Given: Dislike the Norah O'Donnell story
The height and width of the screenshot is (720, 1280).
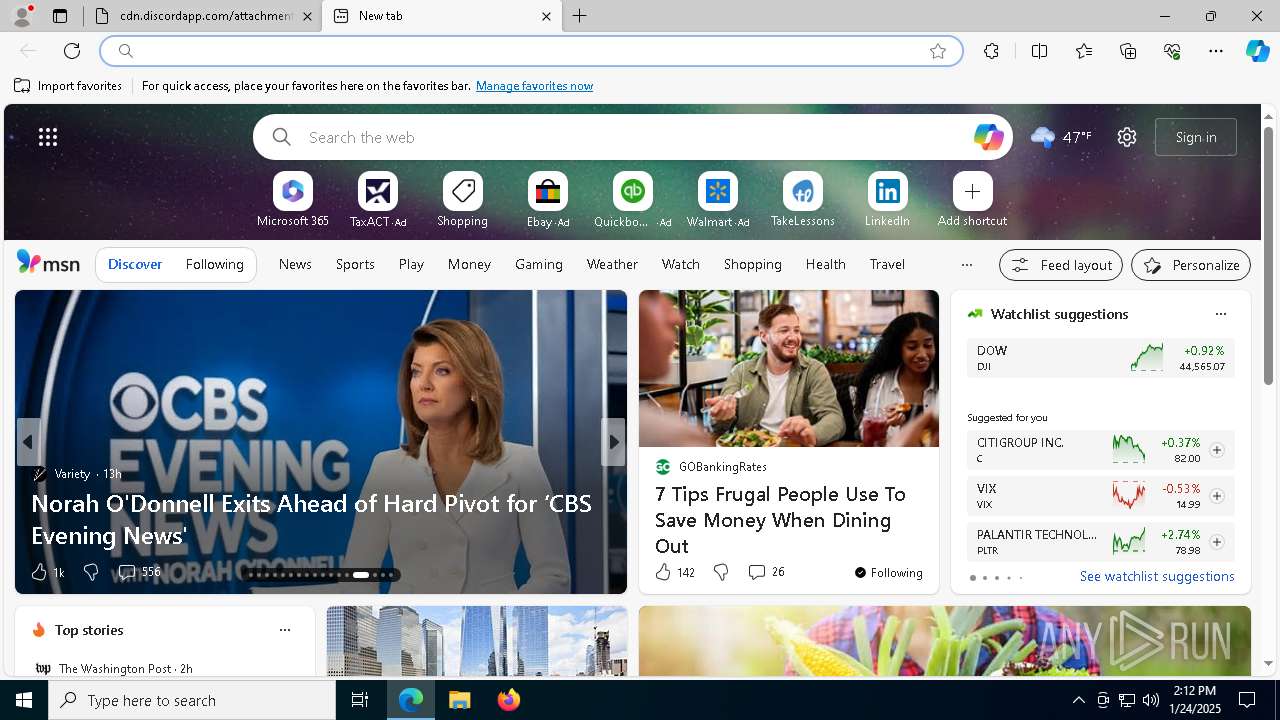Looking at the screenshot, I should (x=91, y=572).
